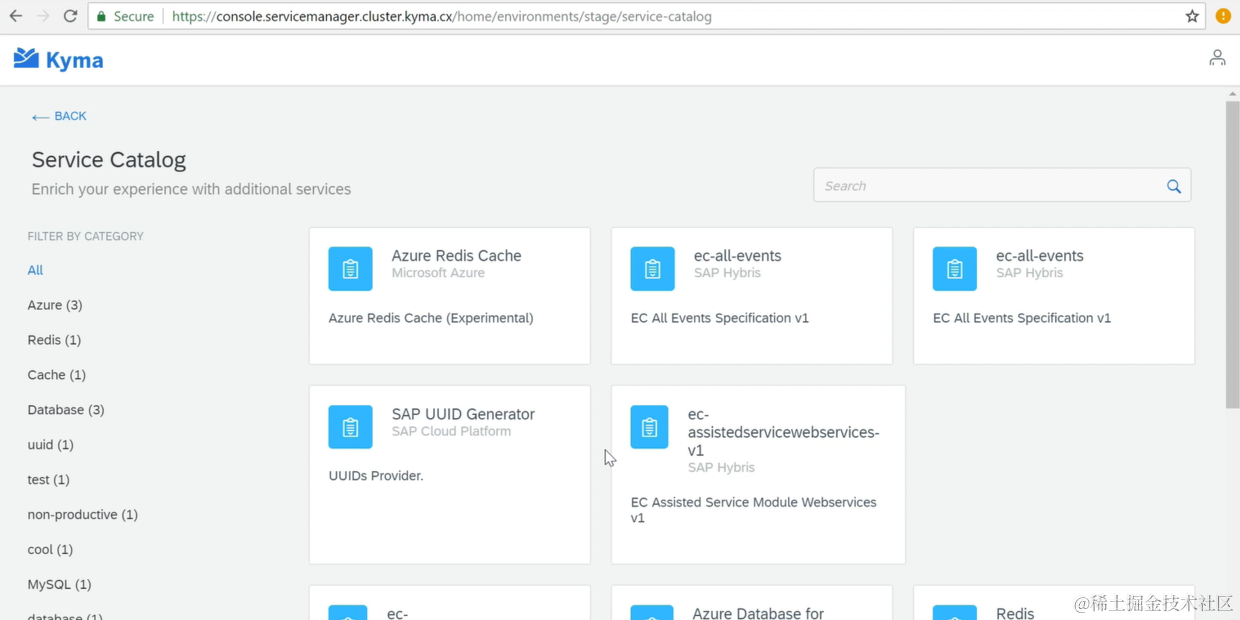Image resolution: width=1240 pixels, height=620 pixels.
Task: Filter by Azure (3) category
Action: pyautogui.click(x=55, y=305)
